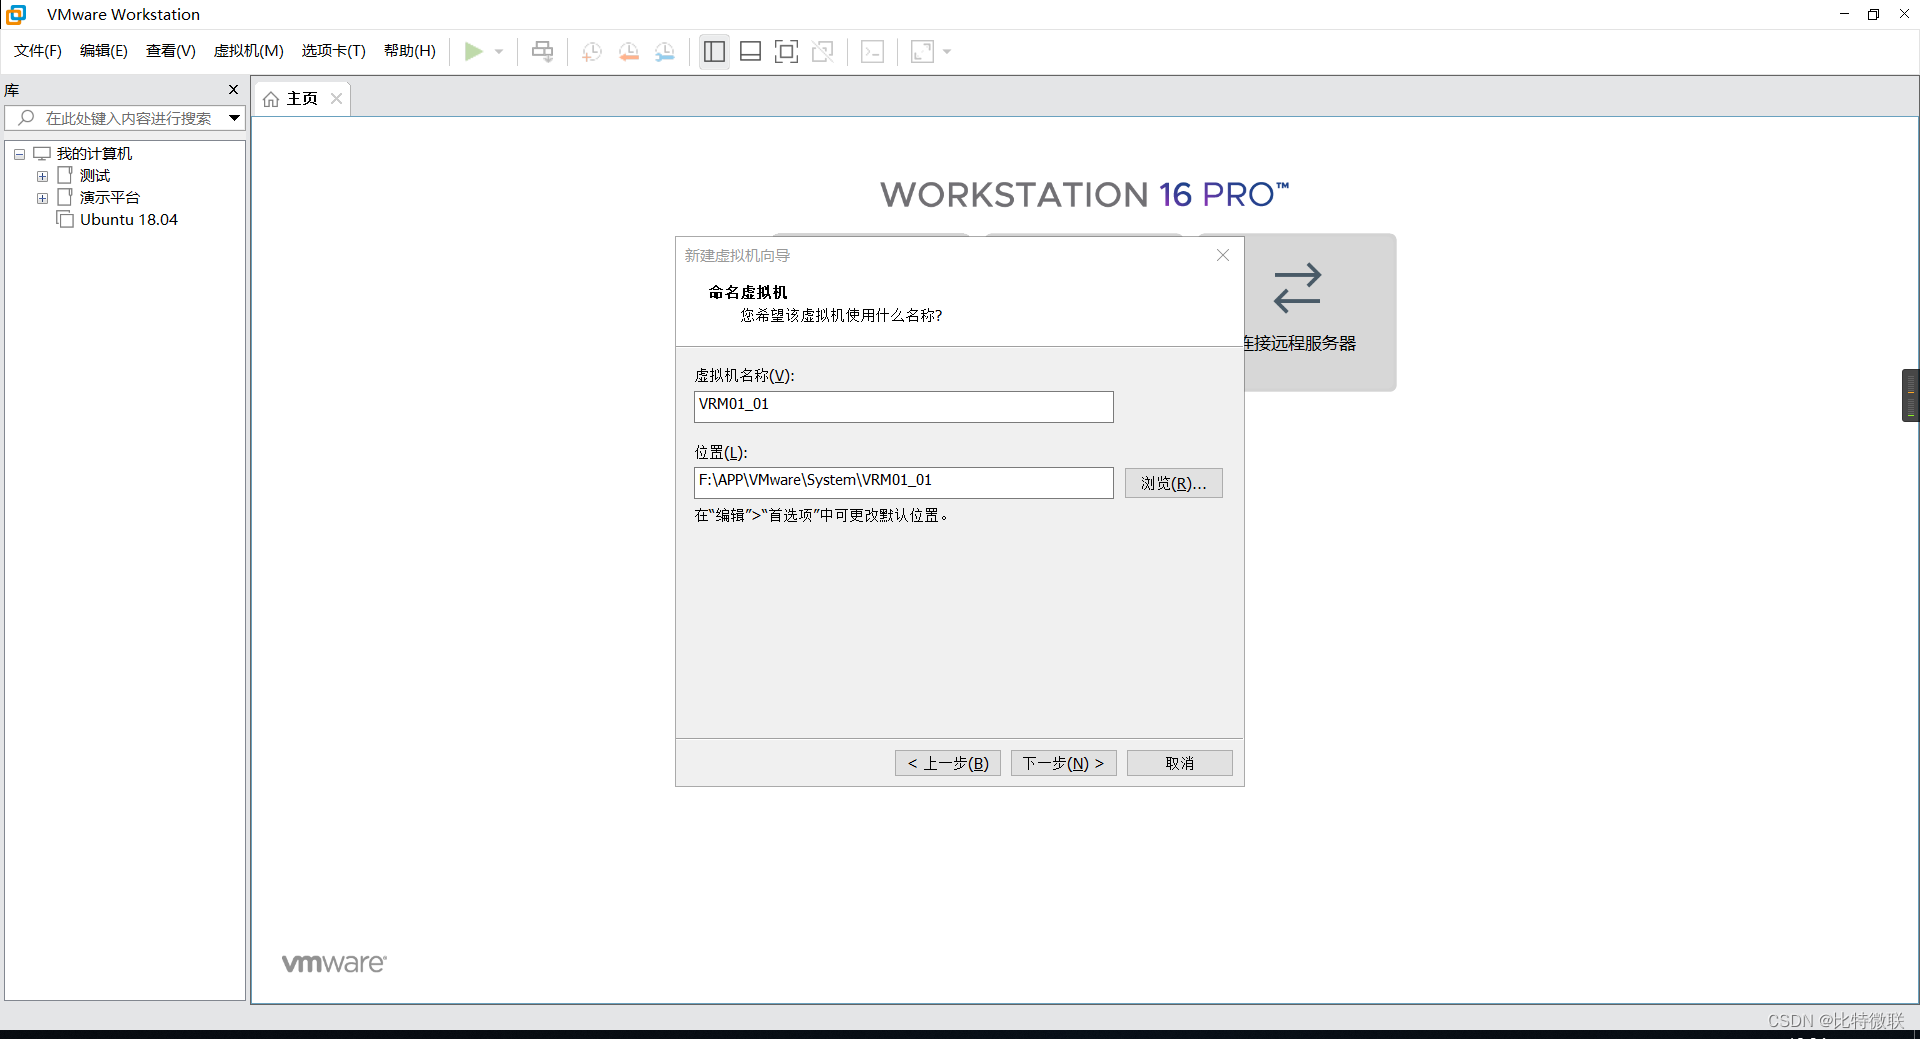This screenshot has width=1920, height=1039.
Task: Click inside the 虚拟机名称 input field
Action: coord(902,406)
